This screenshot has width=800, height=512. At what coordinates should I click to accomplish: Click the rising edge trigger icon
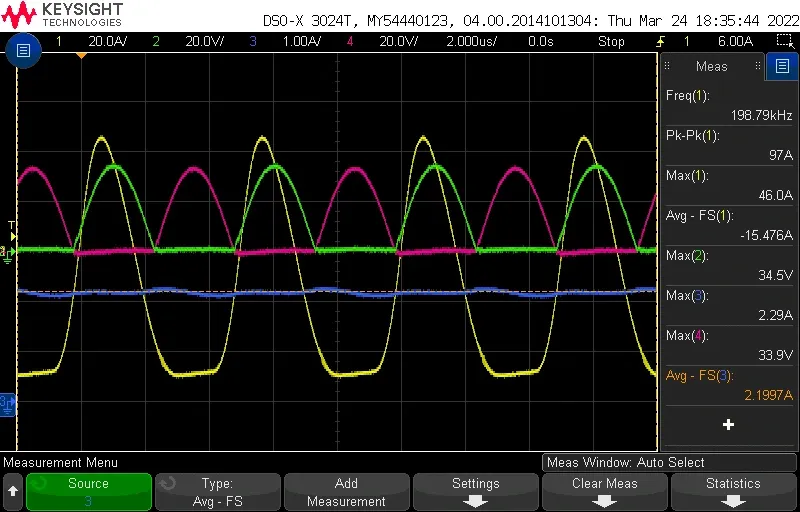[661, 41]
